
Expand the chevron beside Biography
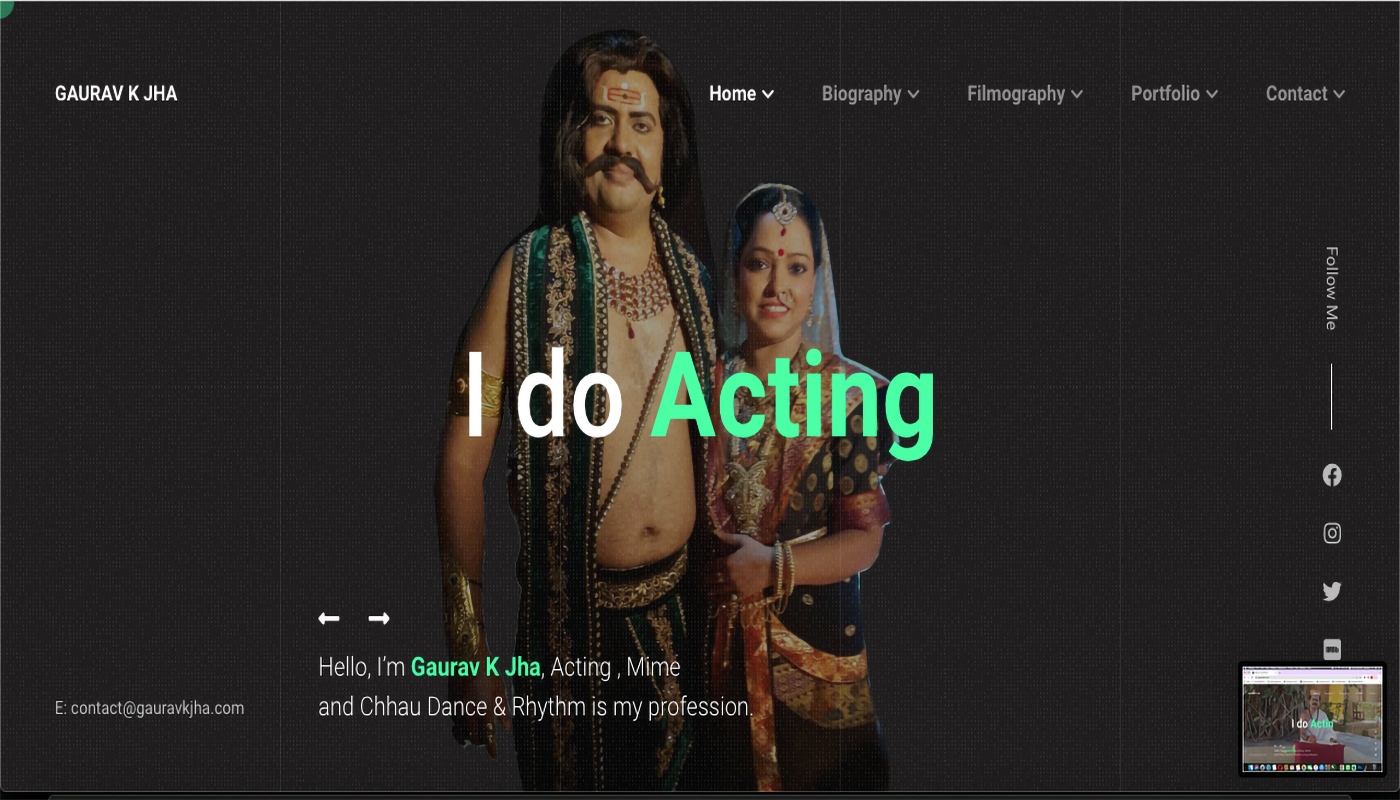[x=914, y=94]
